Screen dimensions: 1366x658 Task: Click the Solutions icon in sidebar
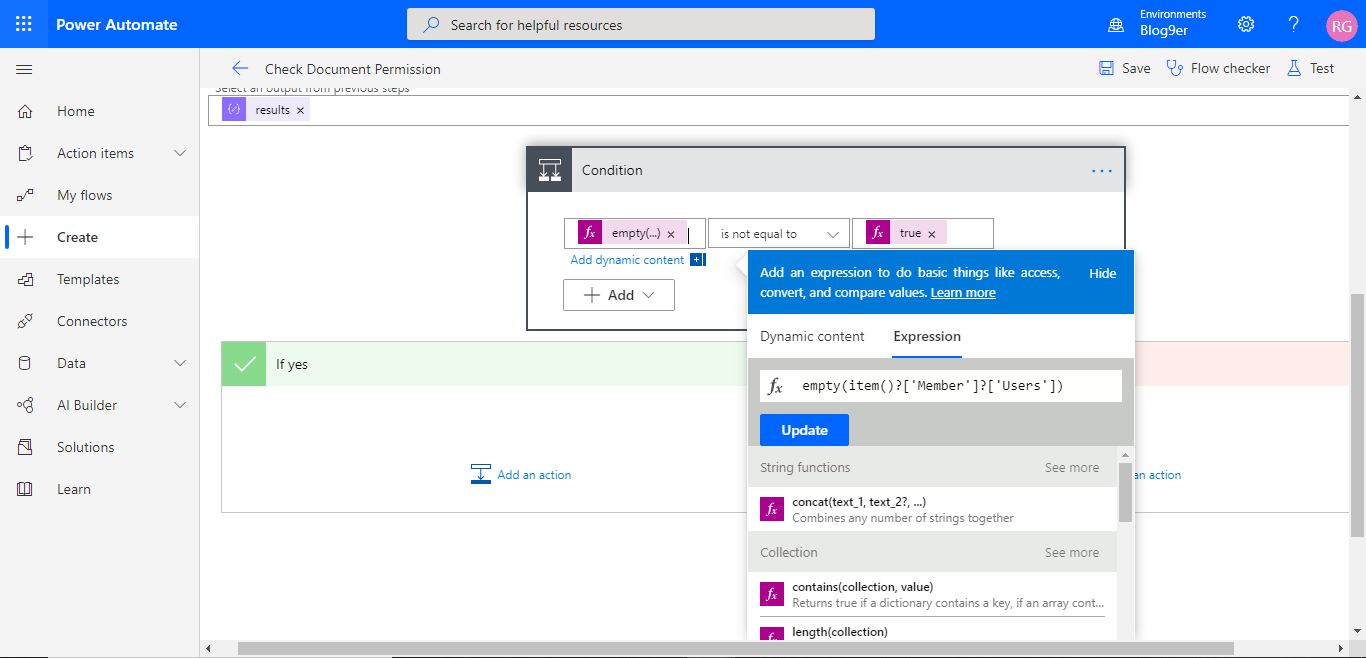[x=25, y=447]
